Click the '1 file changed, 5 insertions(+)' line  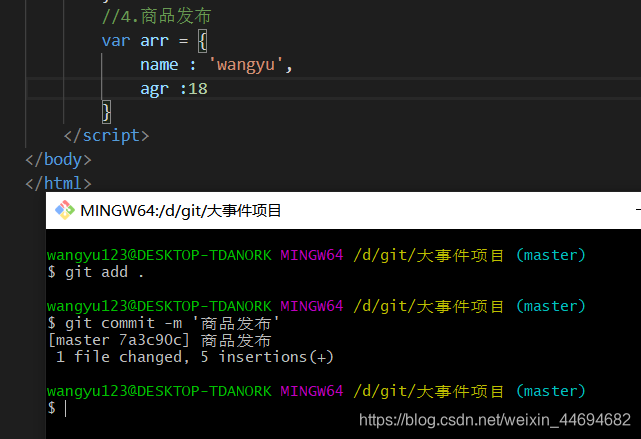(195, 357)
